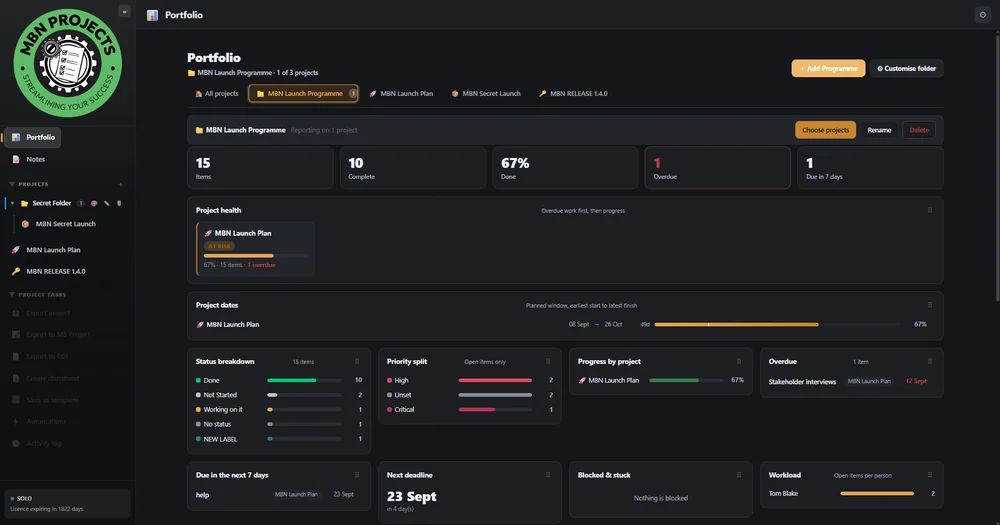Click the Priority split card grip handle
This screenshot has height=525, width=1000.
tap(548, 361)
